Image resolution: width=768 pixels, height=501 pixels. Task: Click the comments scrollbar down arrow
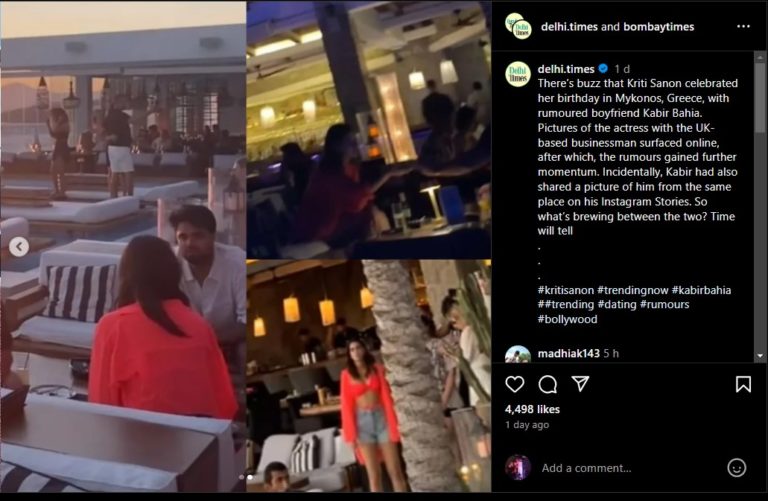click(760, 356)
